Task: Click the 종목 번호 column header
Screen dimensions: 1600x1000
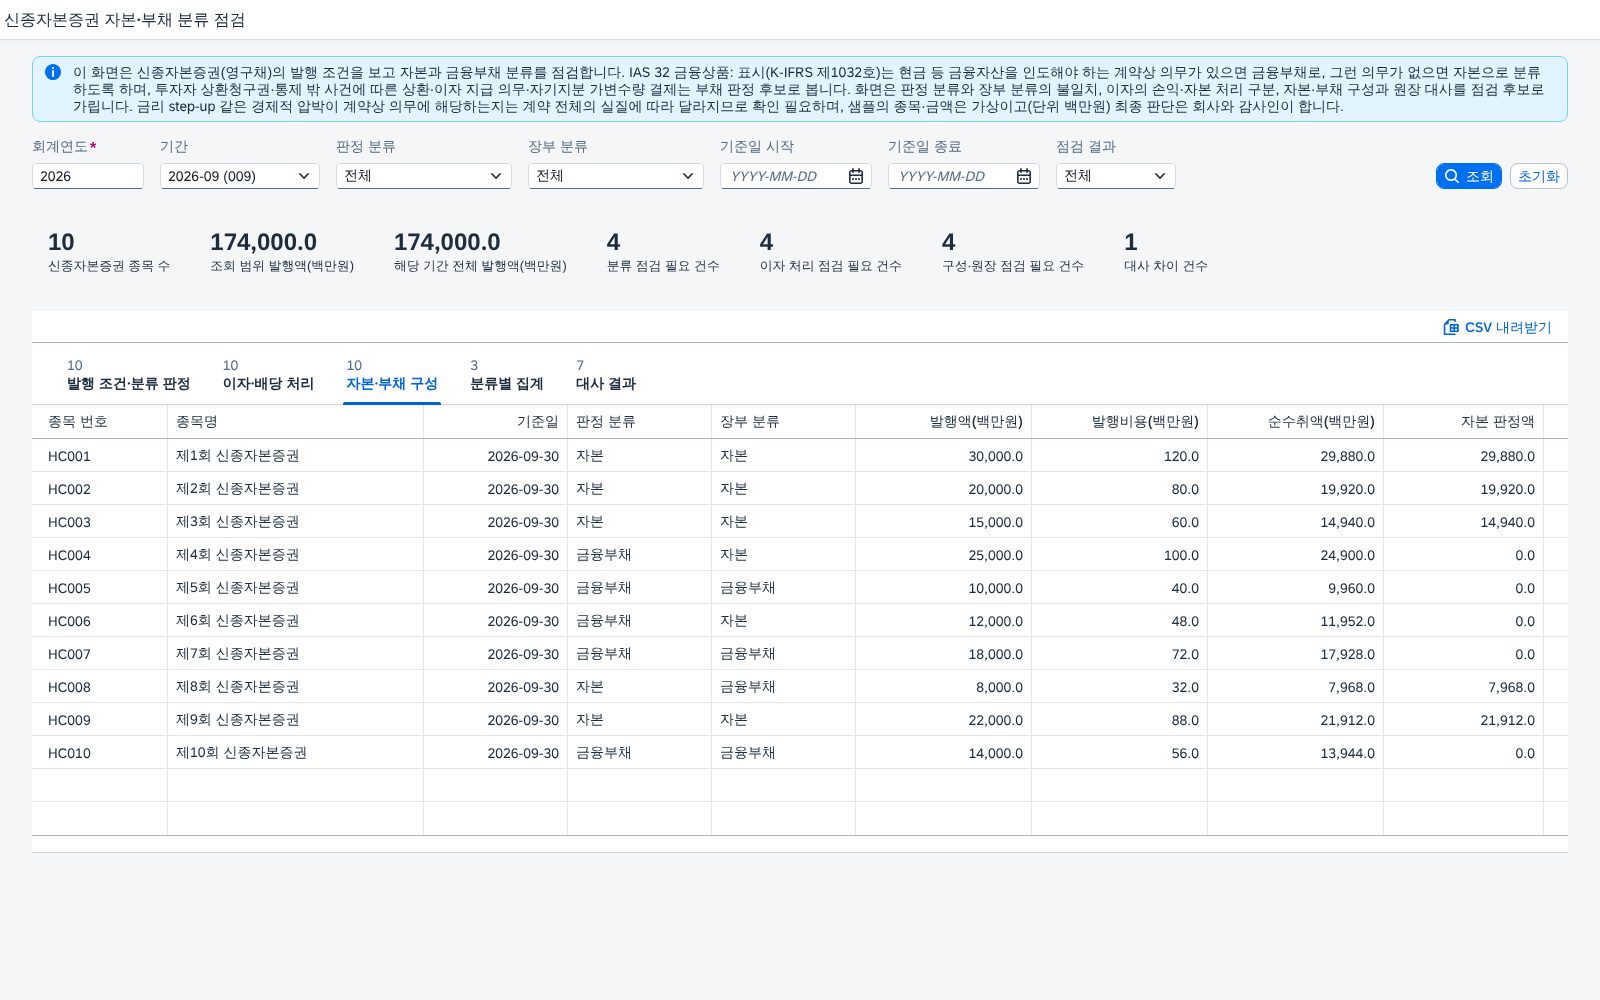Action: [100, 422]
